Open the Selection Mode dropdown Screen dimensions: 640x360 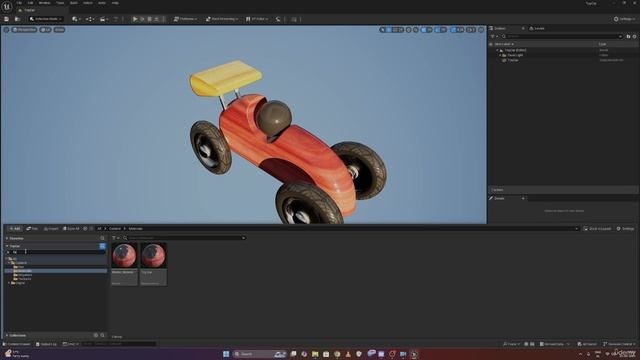(x=45, y=19)
